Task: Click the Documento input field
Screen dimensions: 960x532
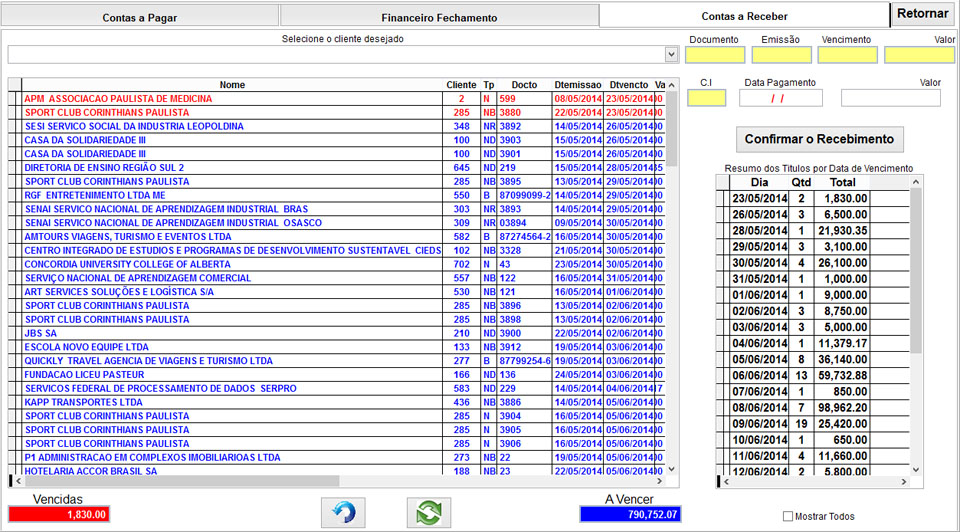Action: (714, 55)
